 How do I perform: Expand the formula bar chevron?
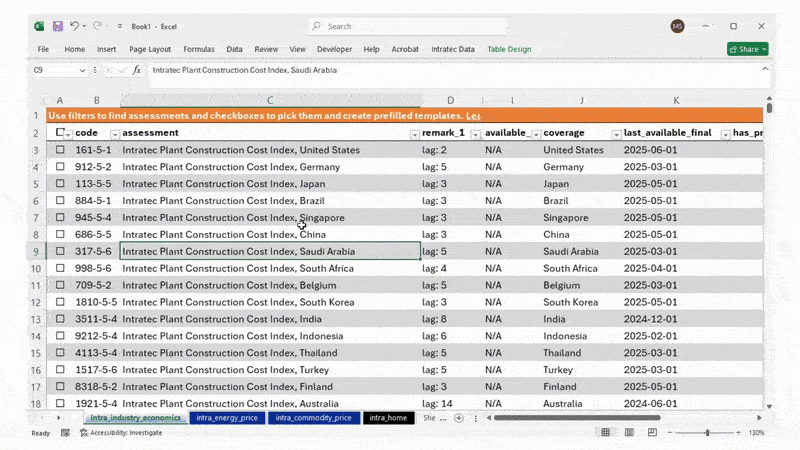pos(765,69)
